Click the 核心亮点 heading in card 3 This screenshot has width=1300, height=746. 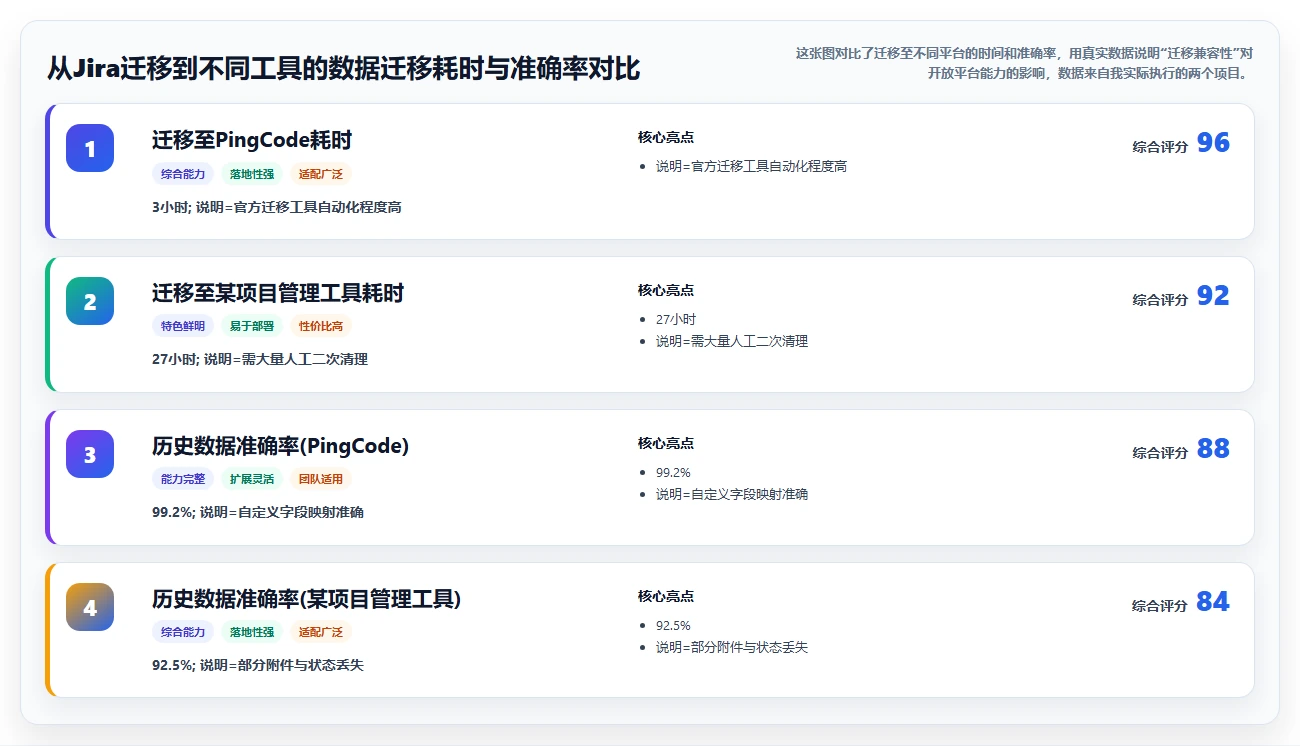[x=666, y=443]
